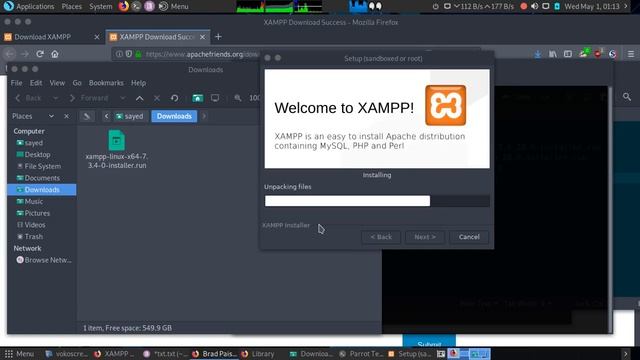
Task: Switch to the XAMPP Download Success tab
Action: [157, 37]
